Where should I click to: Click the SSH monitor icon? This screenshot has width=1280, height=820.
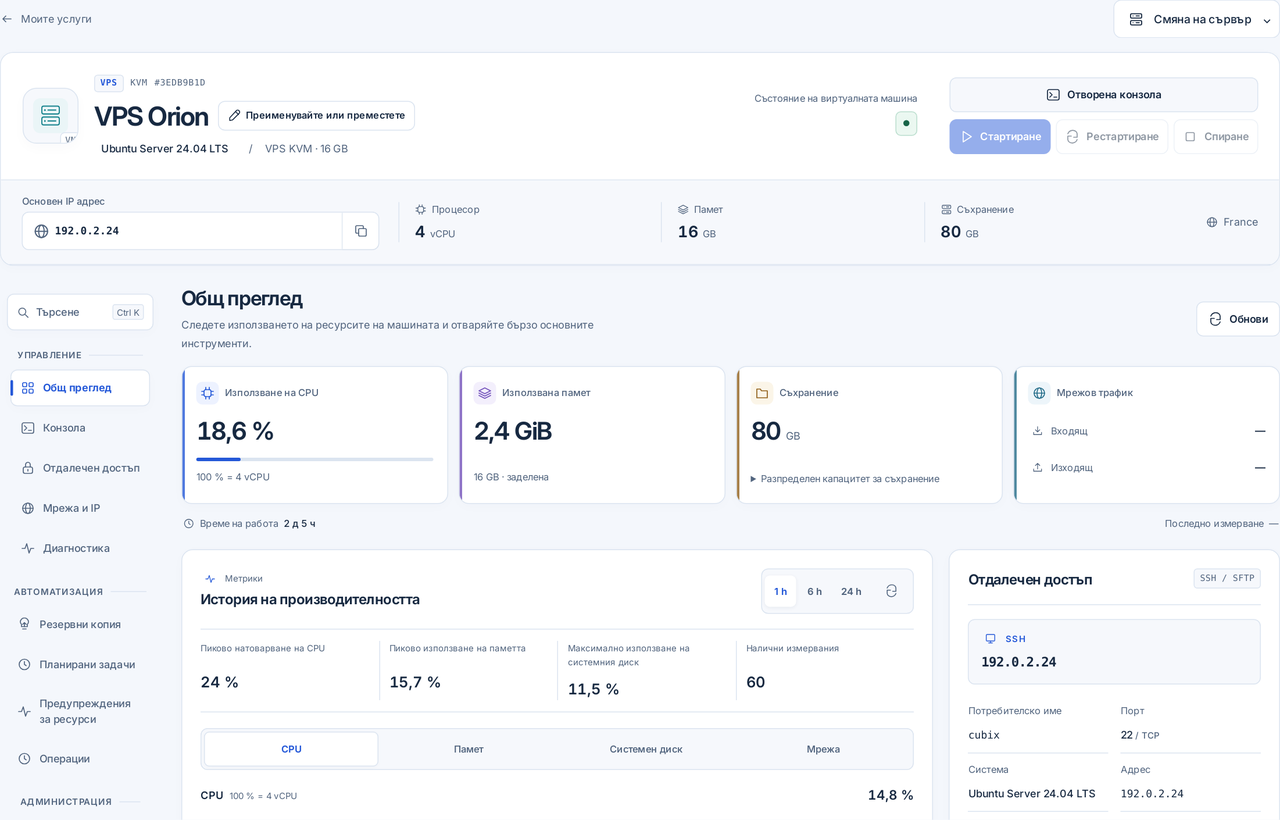[990, 639]
